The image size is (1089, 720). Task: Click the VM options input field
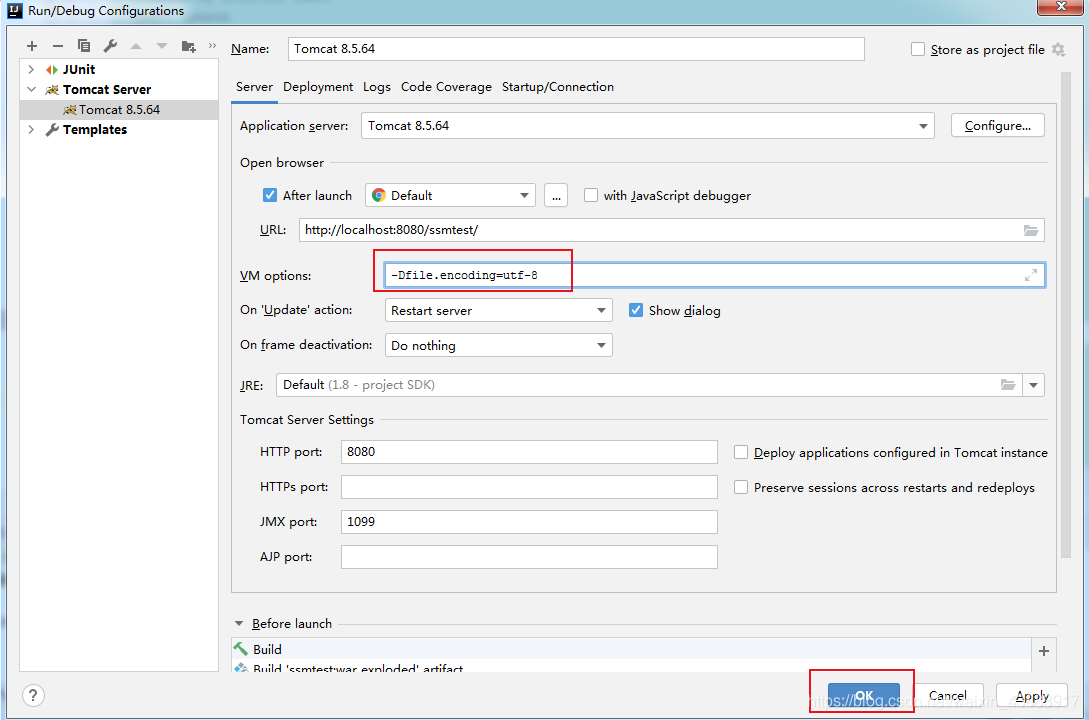[x=715, y=275]
